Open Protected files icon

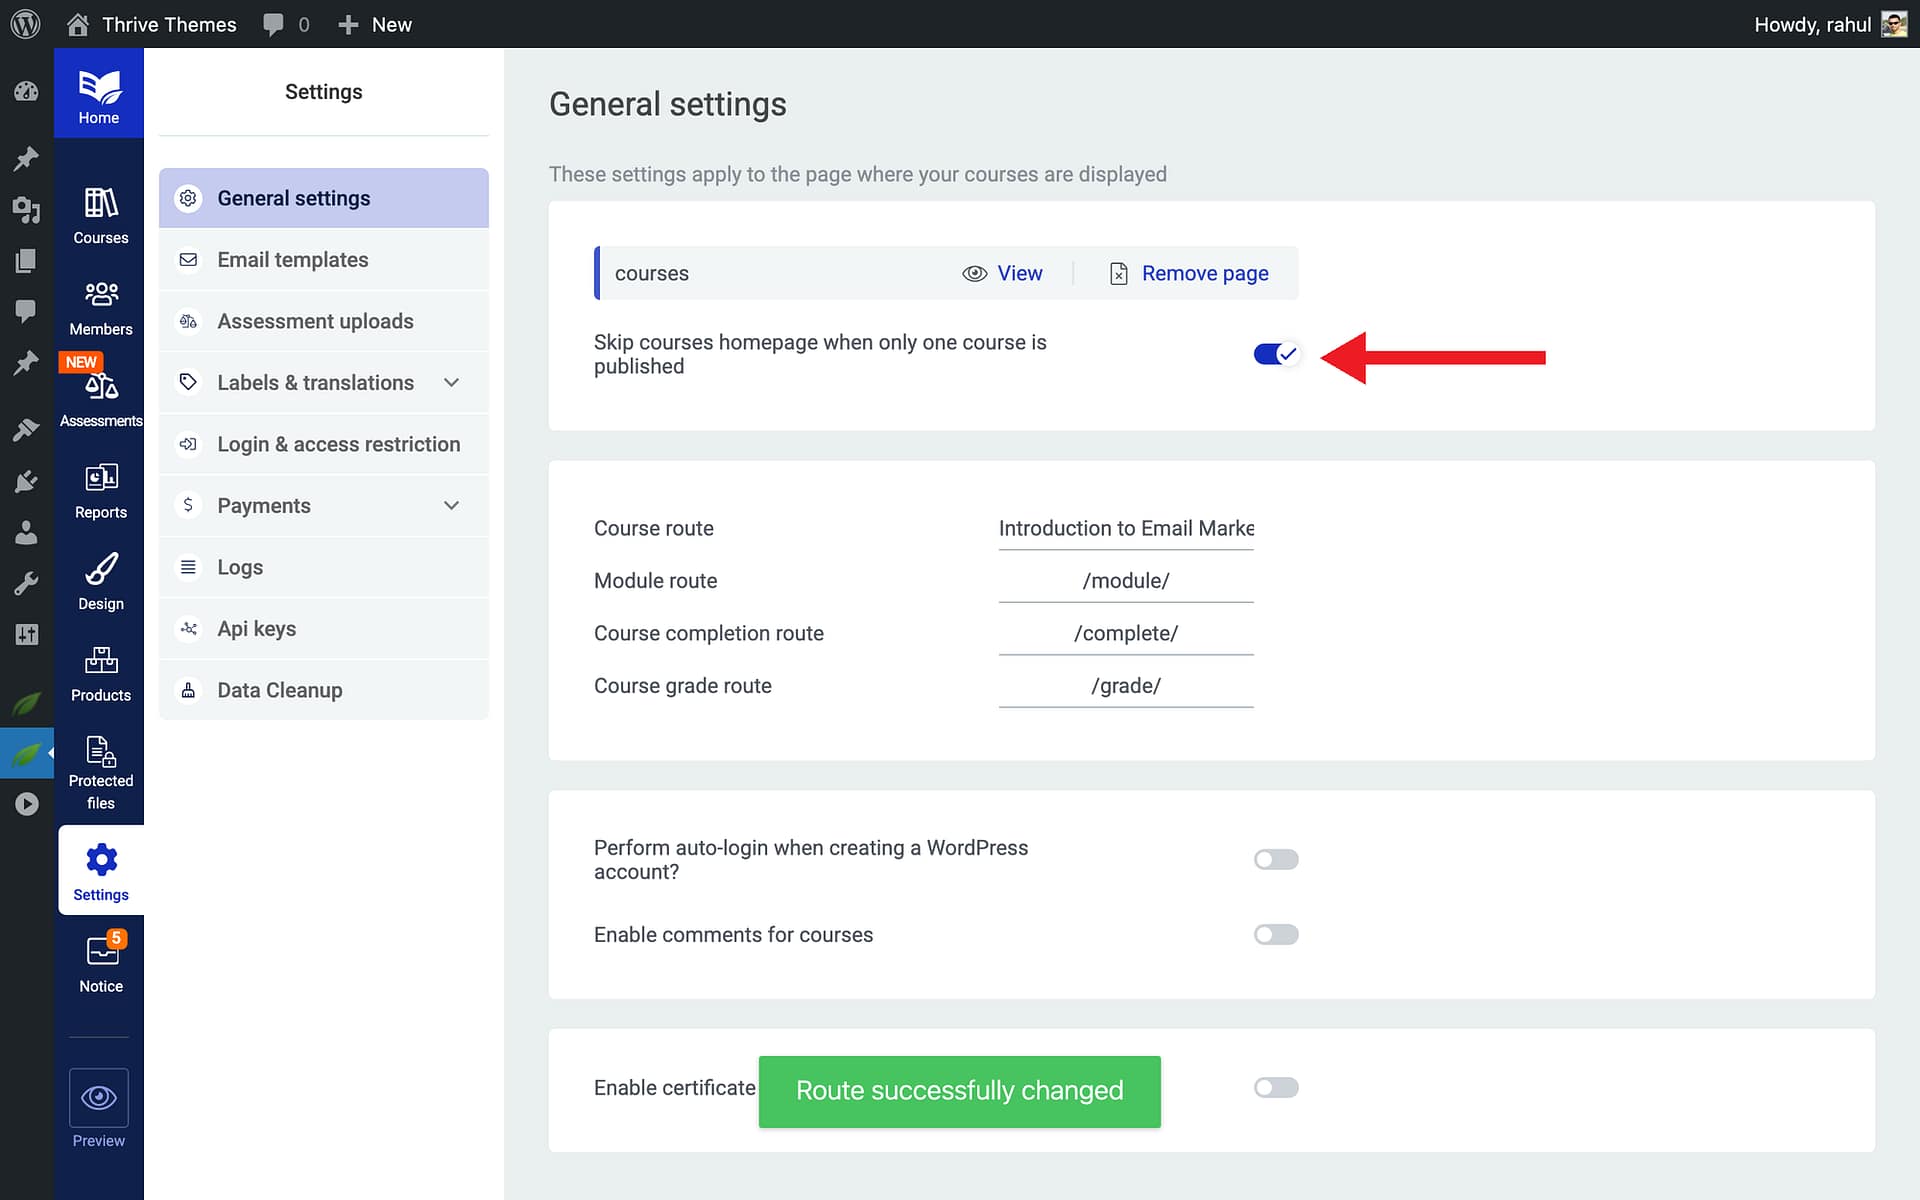pyautogui.click(x=100, y=751)
